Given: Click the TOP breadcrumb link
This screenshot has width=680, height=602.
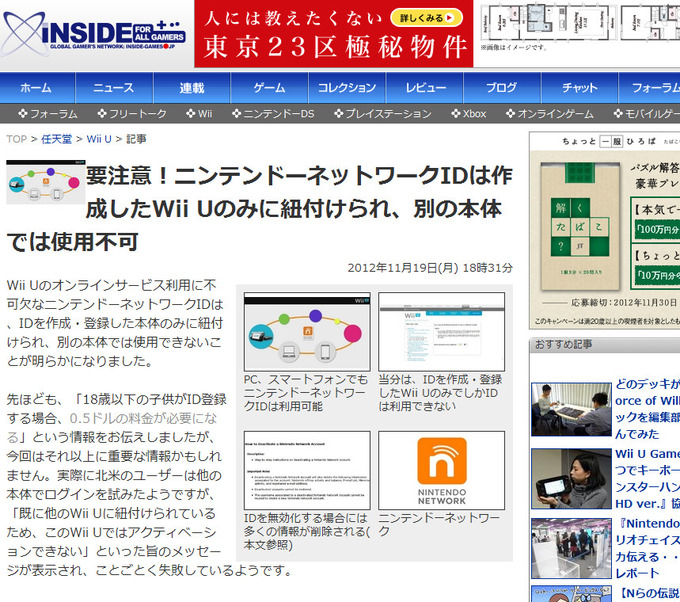Looking at the screenshot, I should tap(16, 139).
